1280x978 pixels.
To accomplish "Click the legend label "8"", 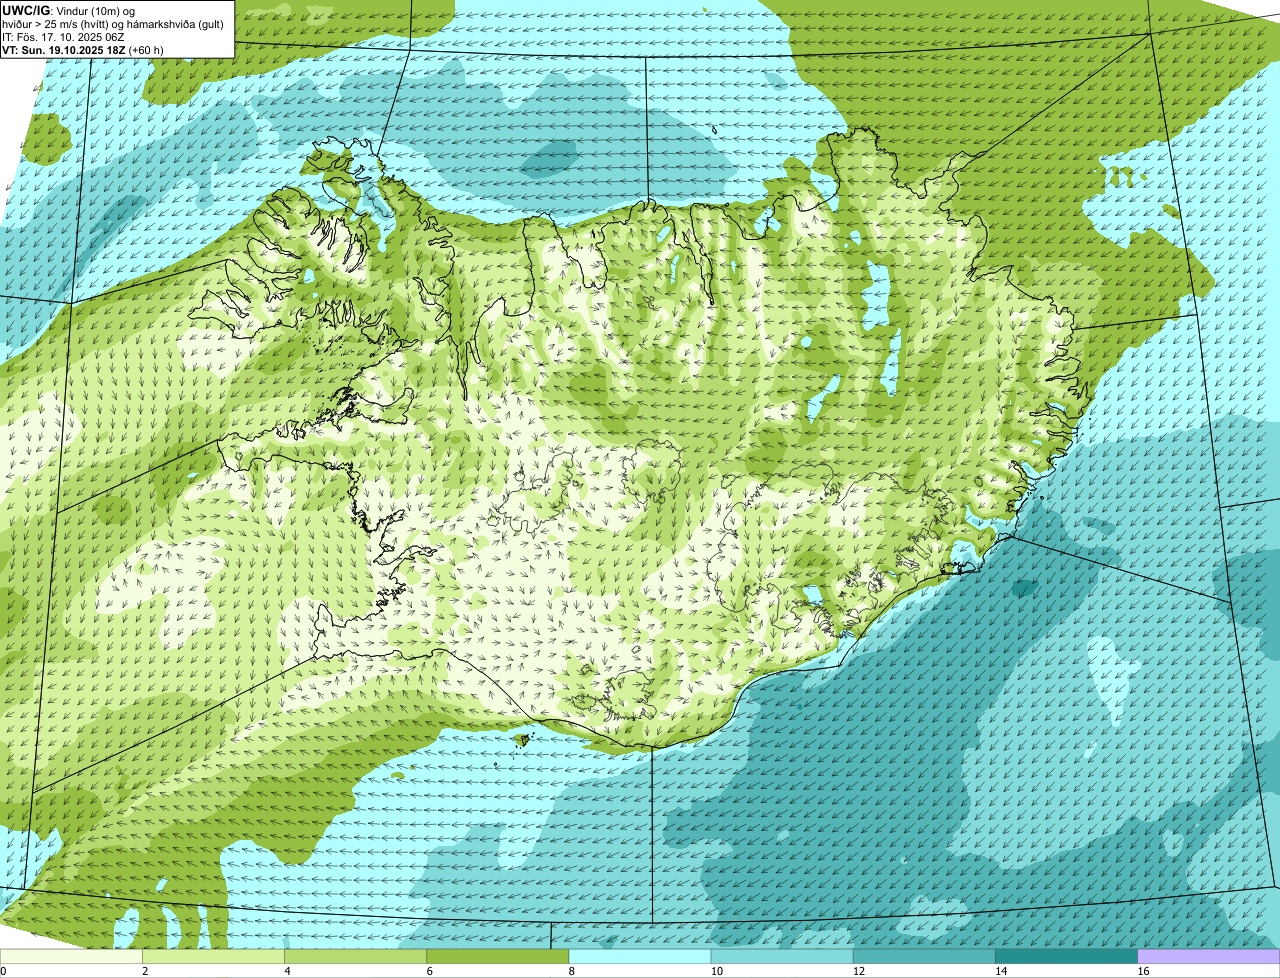I will (x=572, y=971).
